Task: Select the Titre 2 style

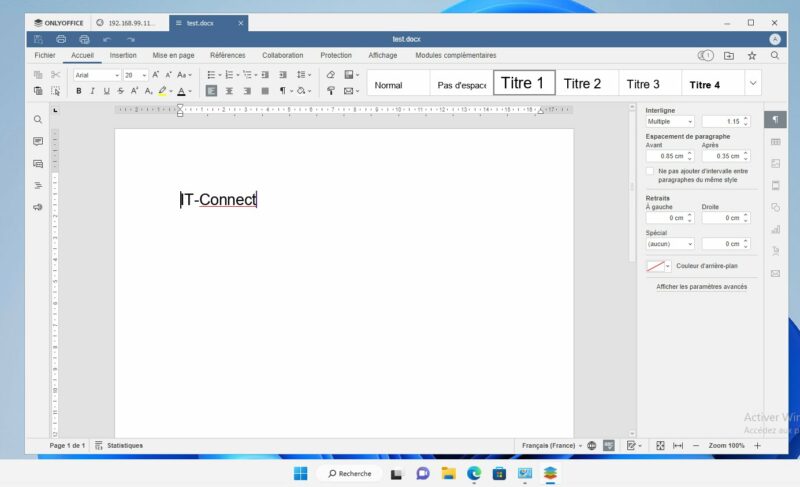Action: coord(587,83)
